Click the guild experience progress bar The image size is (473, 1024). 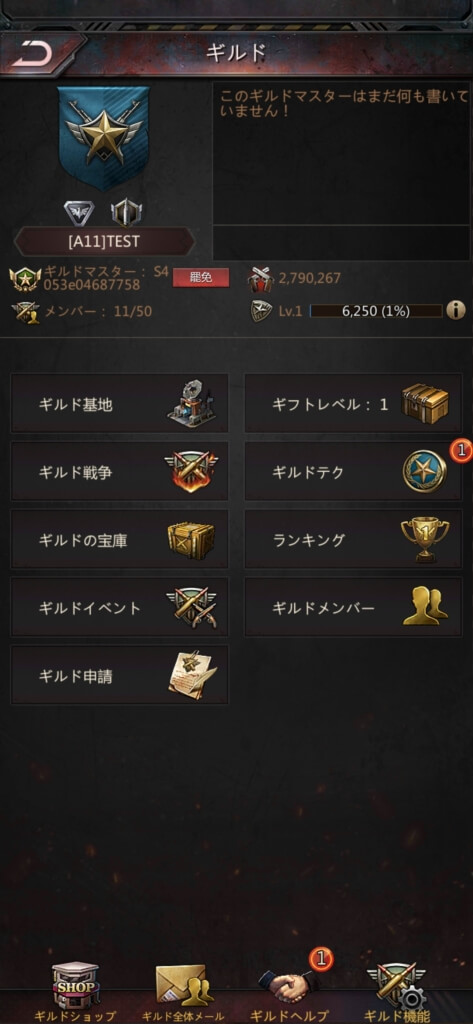376,311
